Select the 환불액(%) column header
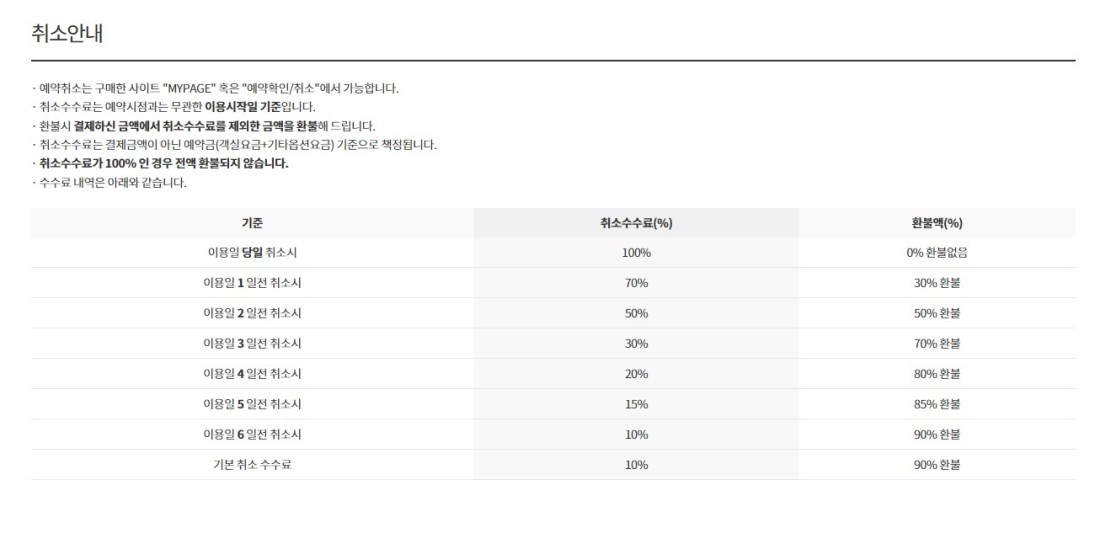1100x560 pixels. click(x=937, y=223)
